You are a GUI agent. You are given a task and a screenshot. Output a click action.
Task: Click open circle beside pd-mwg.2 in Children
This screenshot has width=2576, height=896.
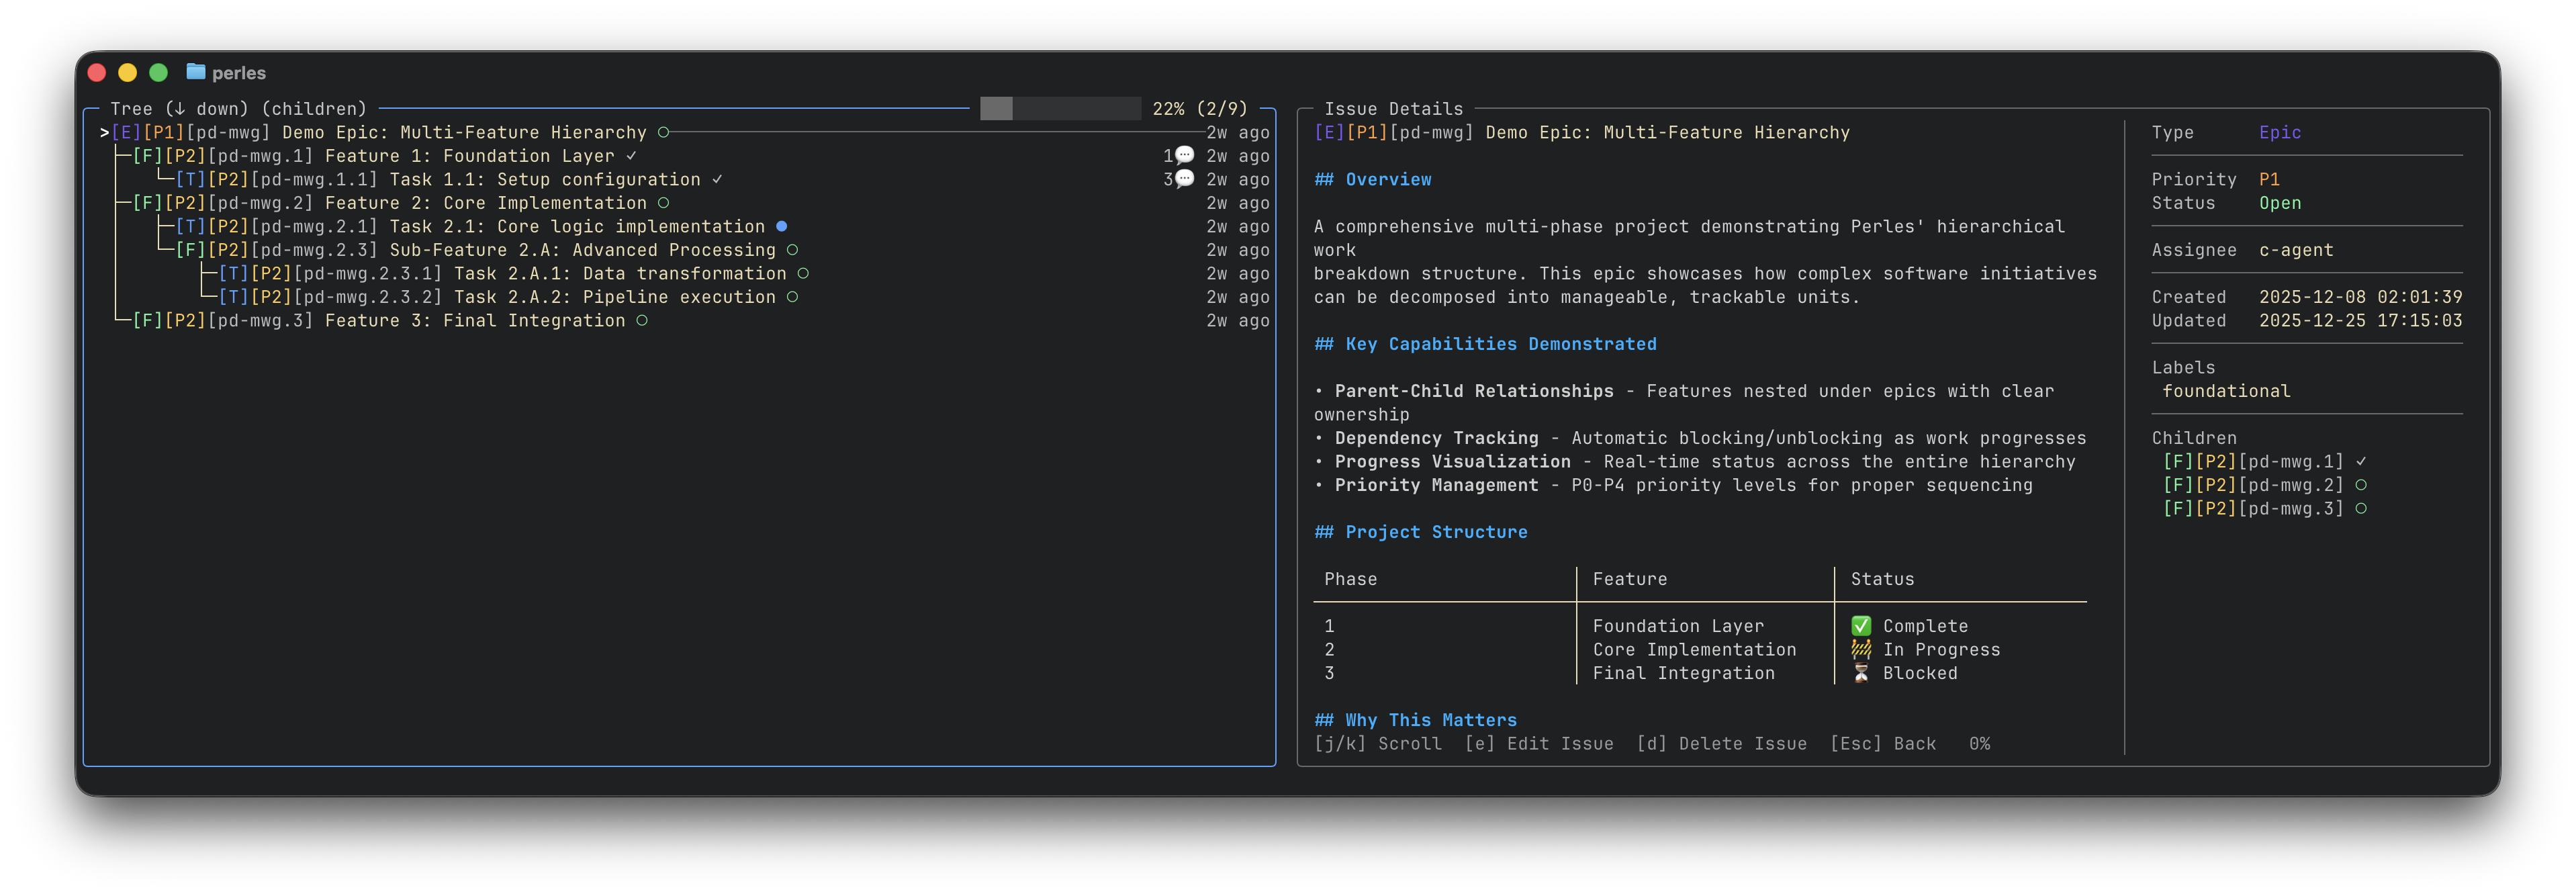(2361, 485)
